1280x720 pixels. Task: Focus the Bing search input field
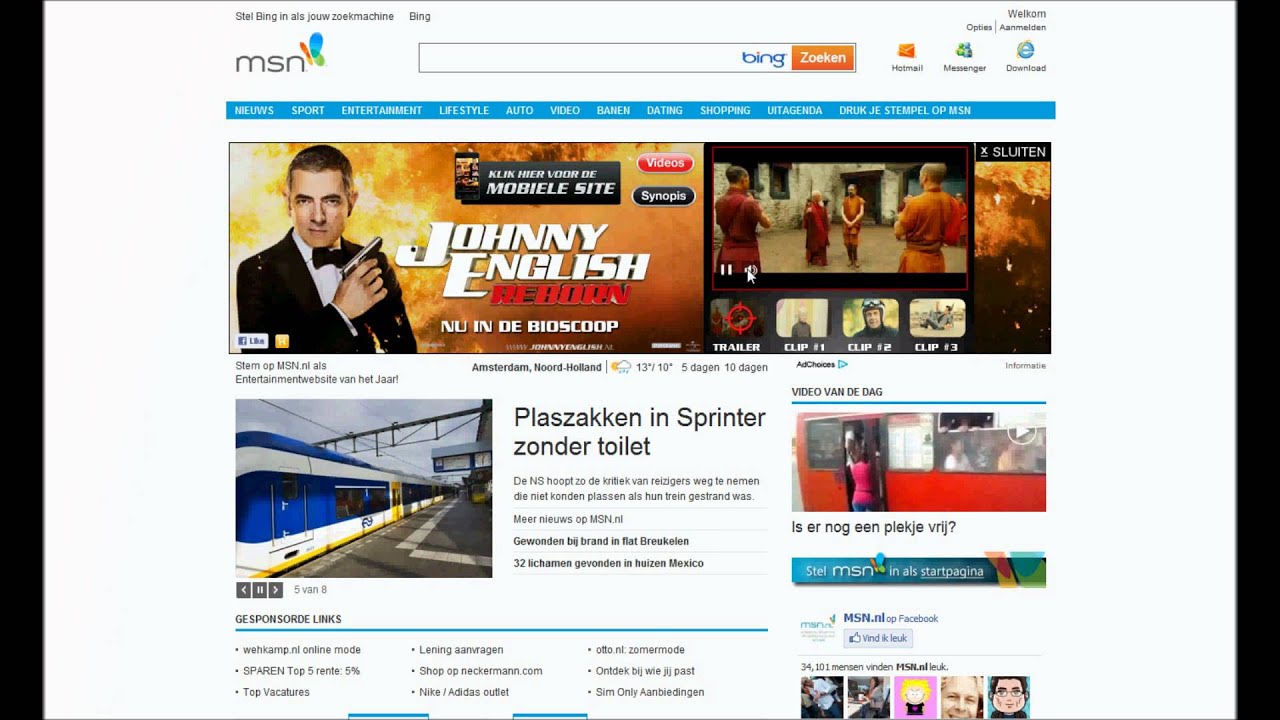(x=580, y=58)
